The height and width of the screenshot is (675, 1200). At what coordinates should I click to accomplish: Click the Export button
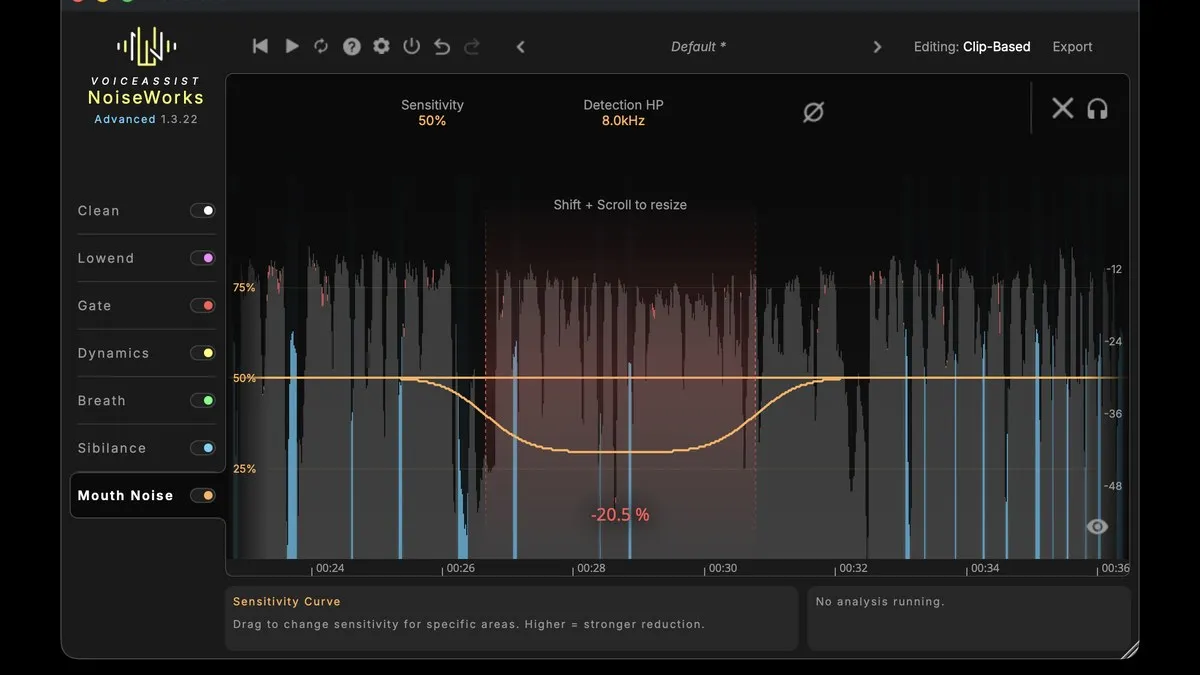[x=1072, y=47]
